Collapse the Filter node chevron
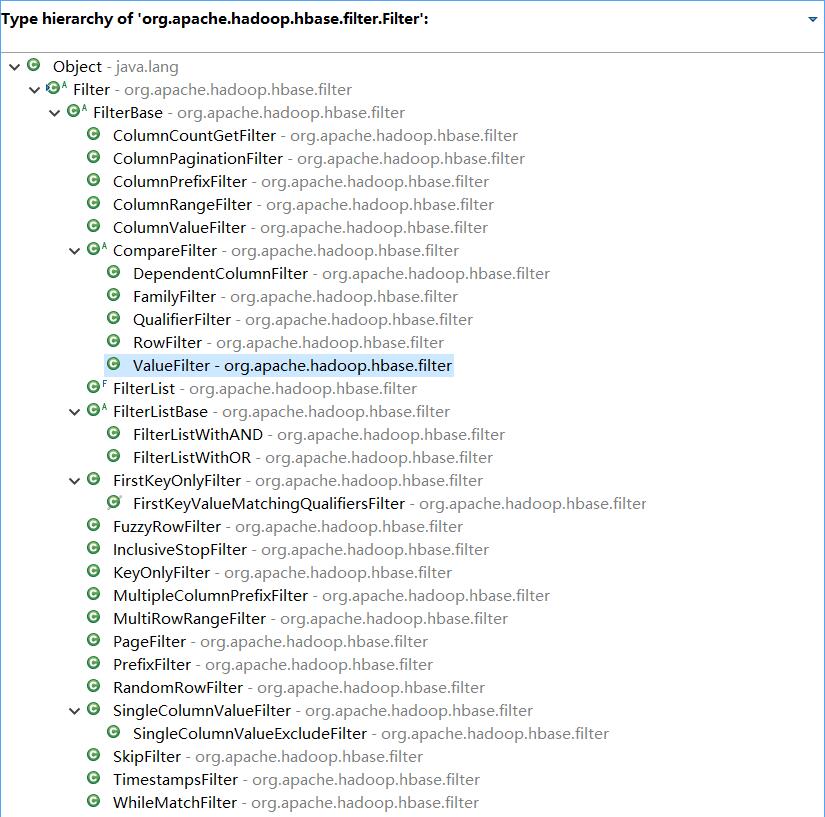The height and width of the screenshot is (817, 825). (x=35, y=90)
